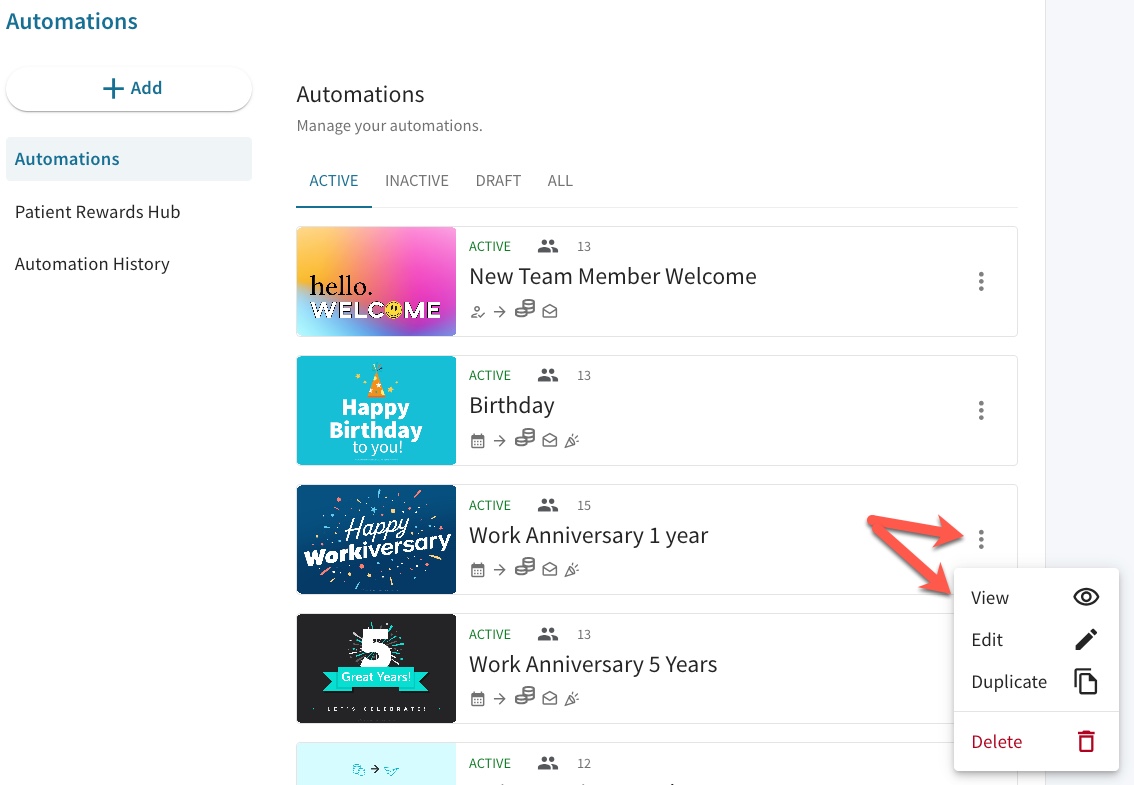Open Patient Rewards Hub

98,212
